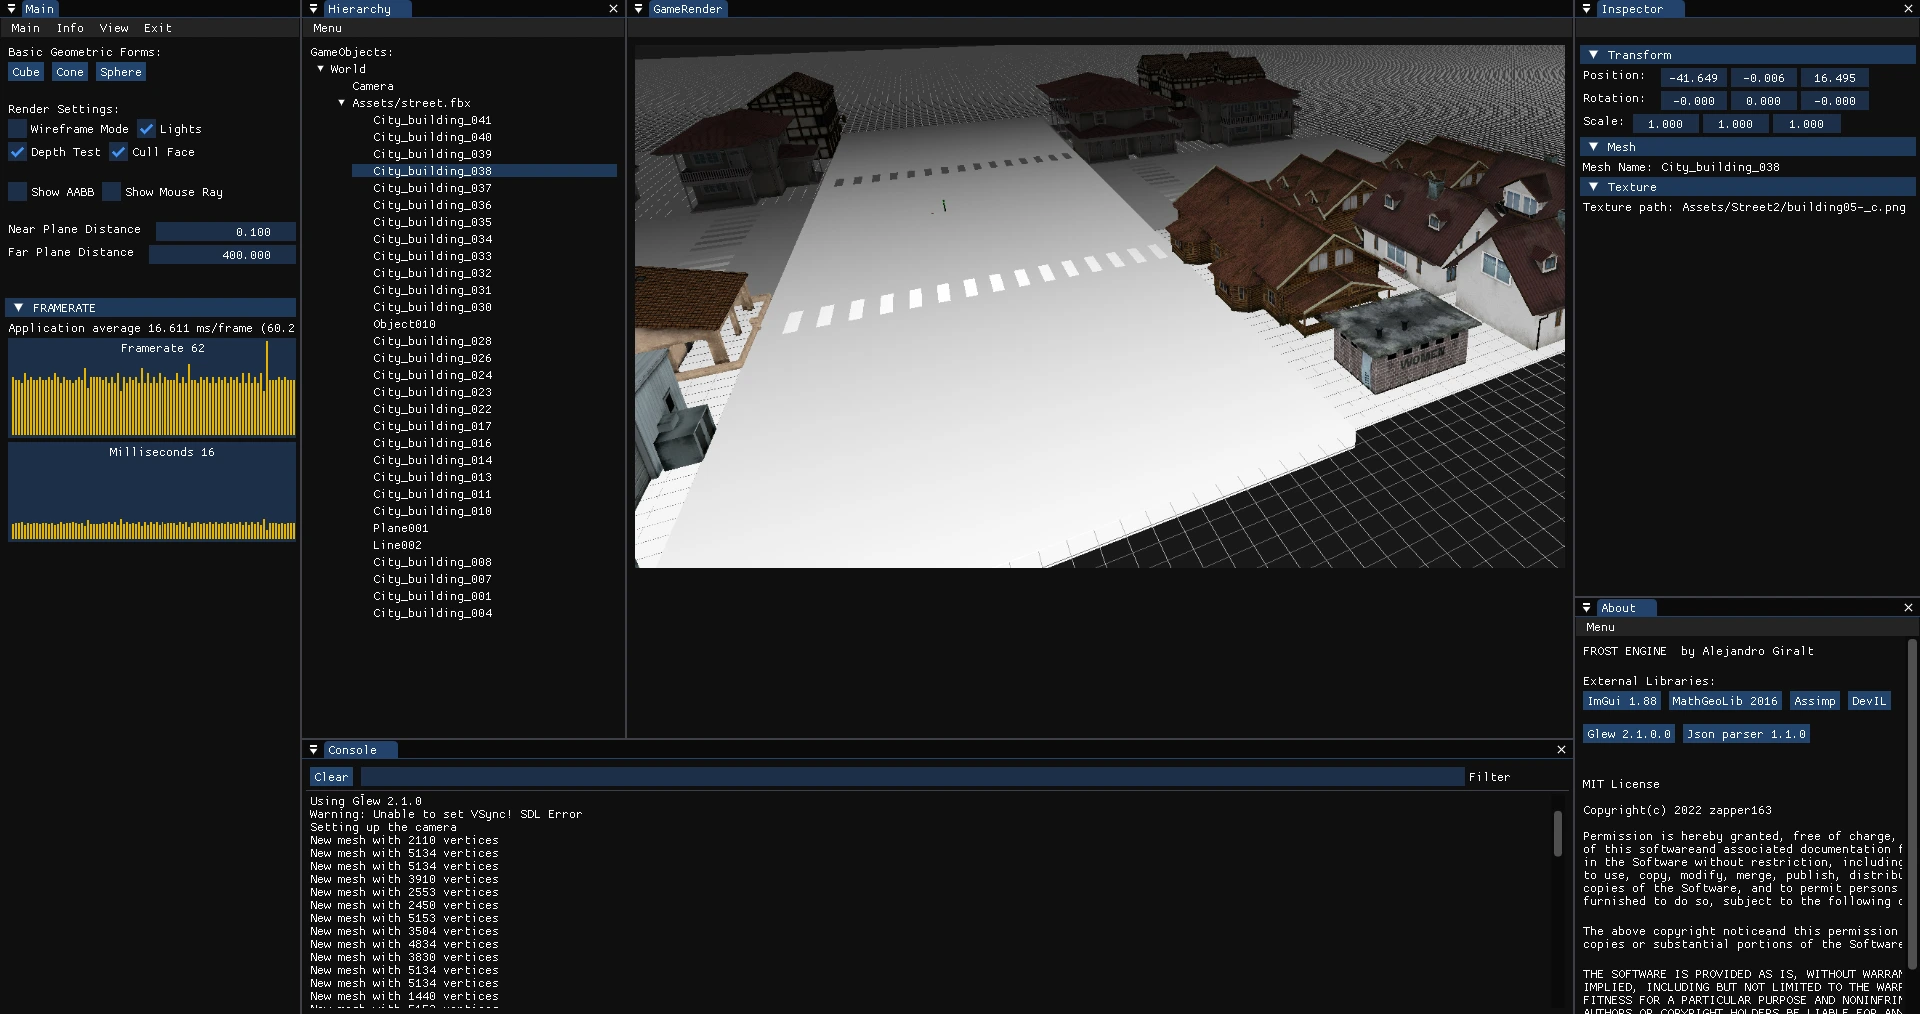Collapse the World tree node
1920x1014 pixels.
coord(321,69)
